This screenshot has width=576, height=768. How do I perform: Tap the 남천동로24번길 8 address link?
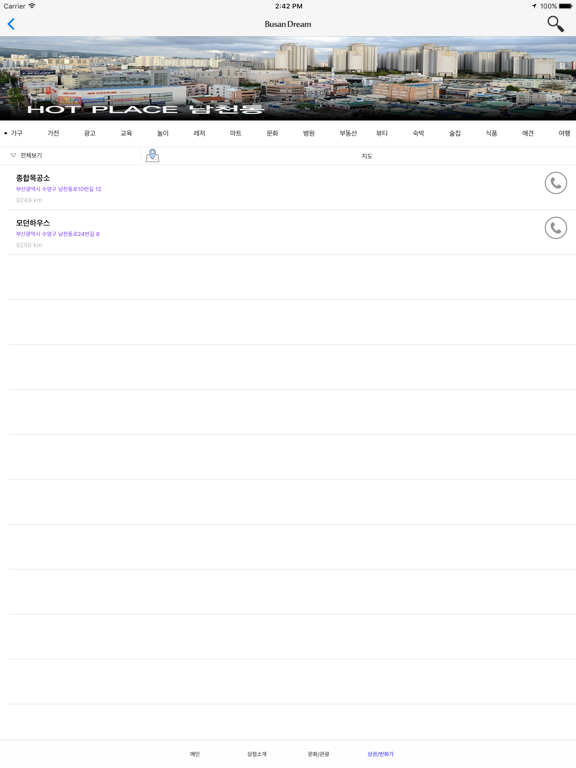tap(58, 234)
